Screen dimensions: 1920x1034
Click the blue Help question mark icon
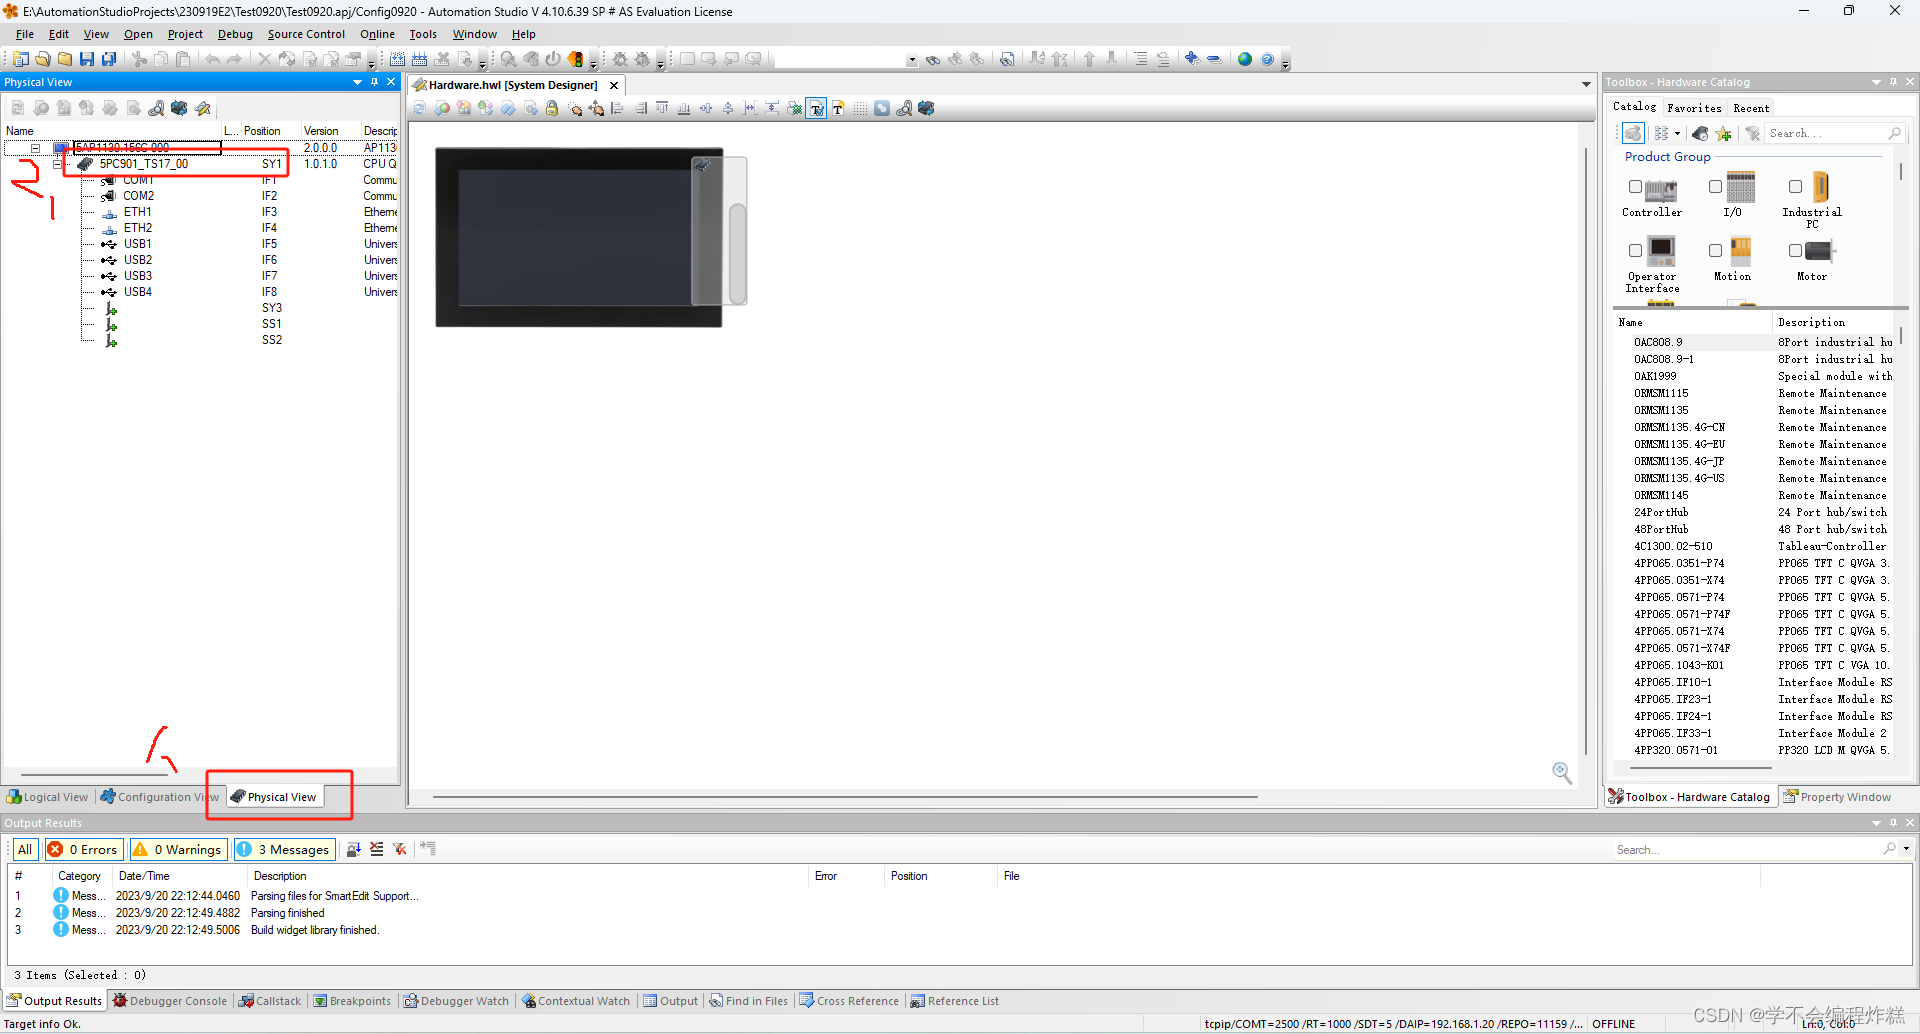click(1268, 59)
